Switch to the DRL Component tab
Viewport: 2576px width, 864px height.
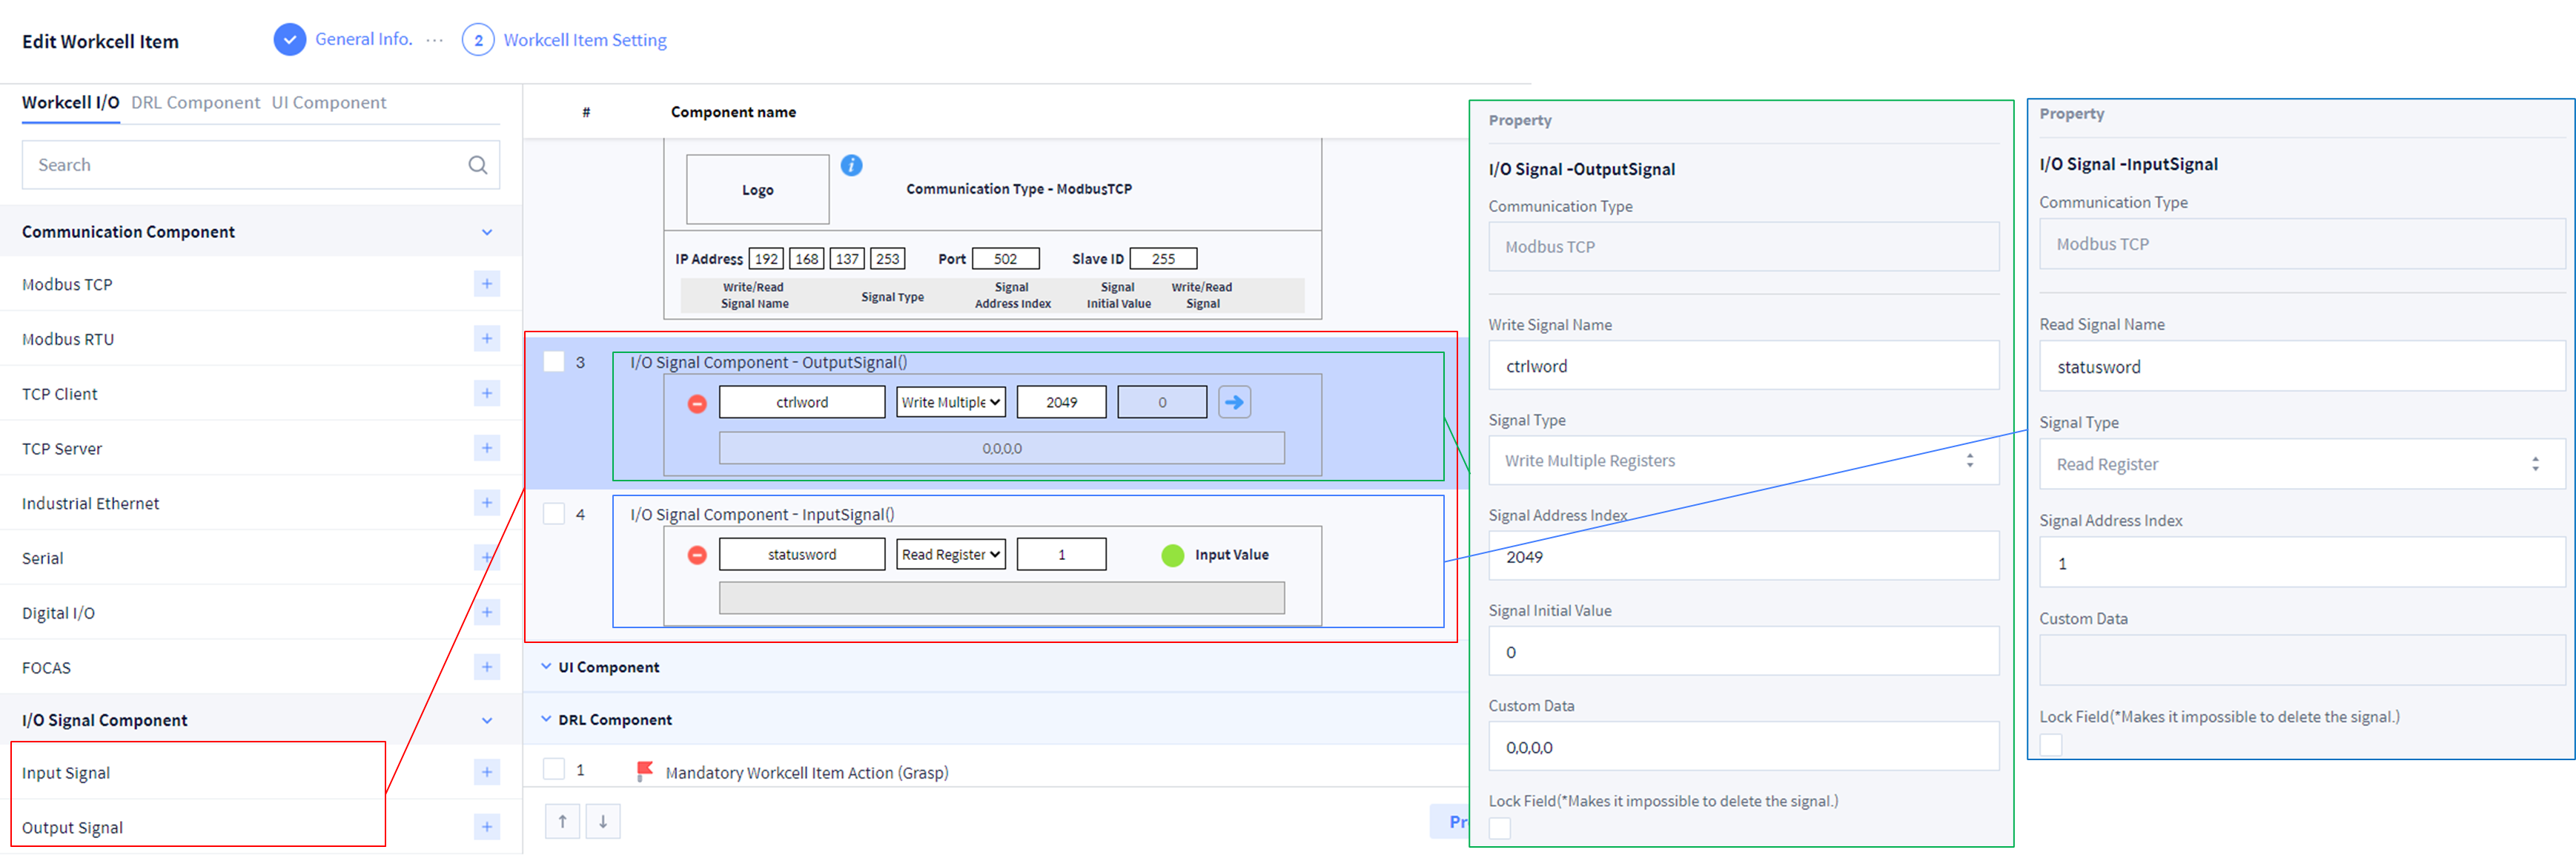point(195,103)
